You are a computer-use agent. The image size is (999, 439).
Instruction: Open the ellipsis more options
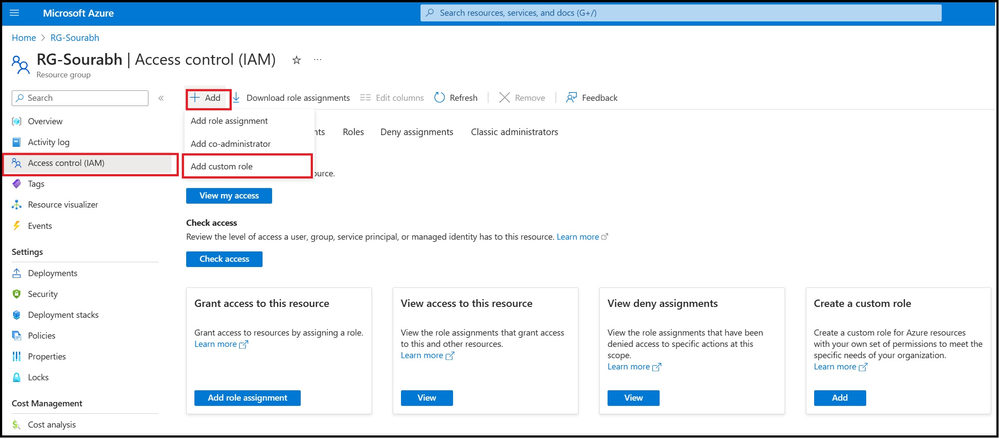[x=317, y=60]
